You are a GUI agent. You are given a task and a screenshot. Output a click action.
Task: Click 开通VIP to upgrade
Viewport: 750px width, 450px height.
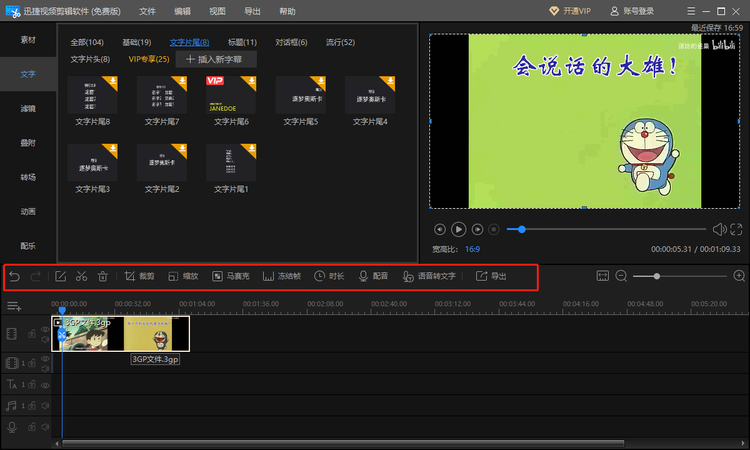pos(570,11)
